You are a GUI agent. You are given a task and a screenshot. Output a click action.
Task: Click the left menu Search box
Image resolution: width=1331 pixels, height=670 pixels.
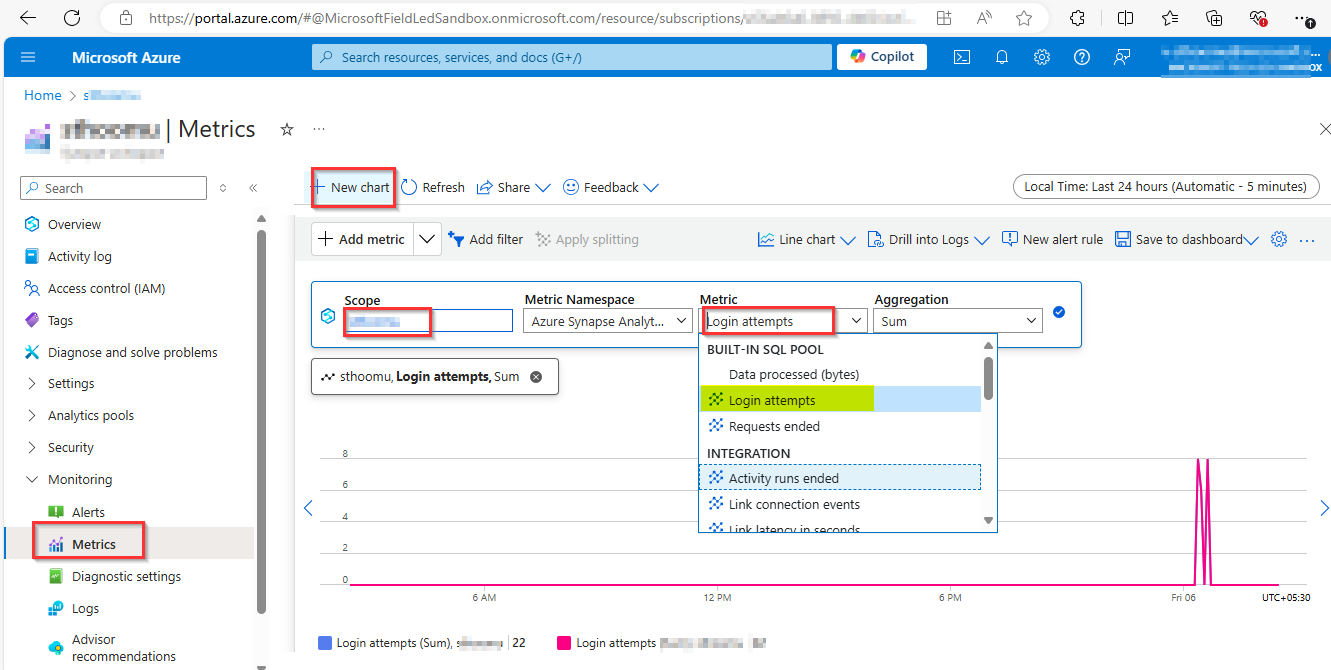click(114, 188)
